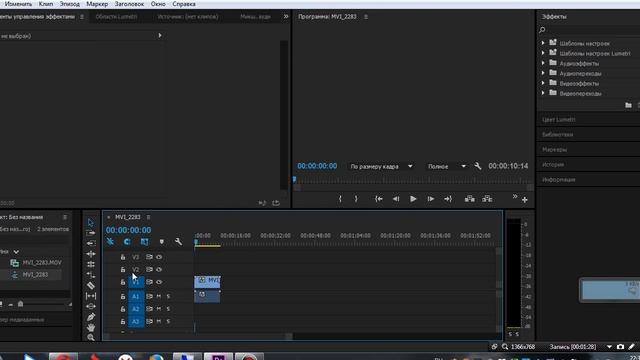Open the Полное playback resolution dropdown
This screenshot has height=360, width=640.
446,167
